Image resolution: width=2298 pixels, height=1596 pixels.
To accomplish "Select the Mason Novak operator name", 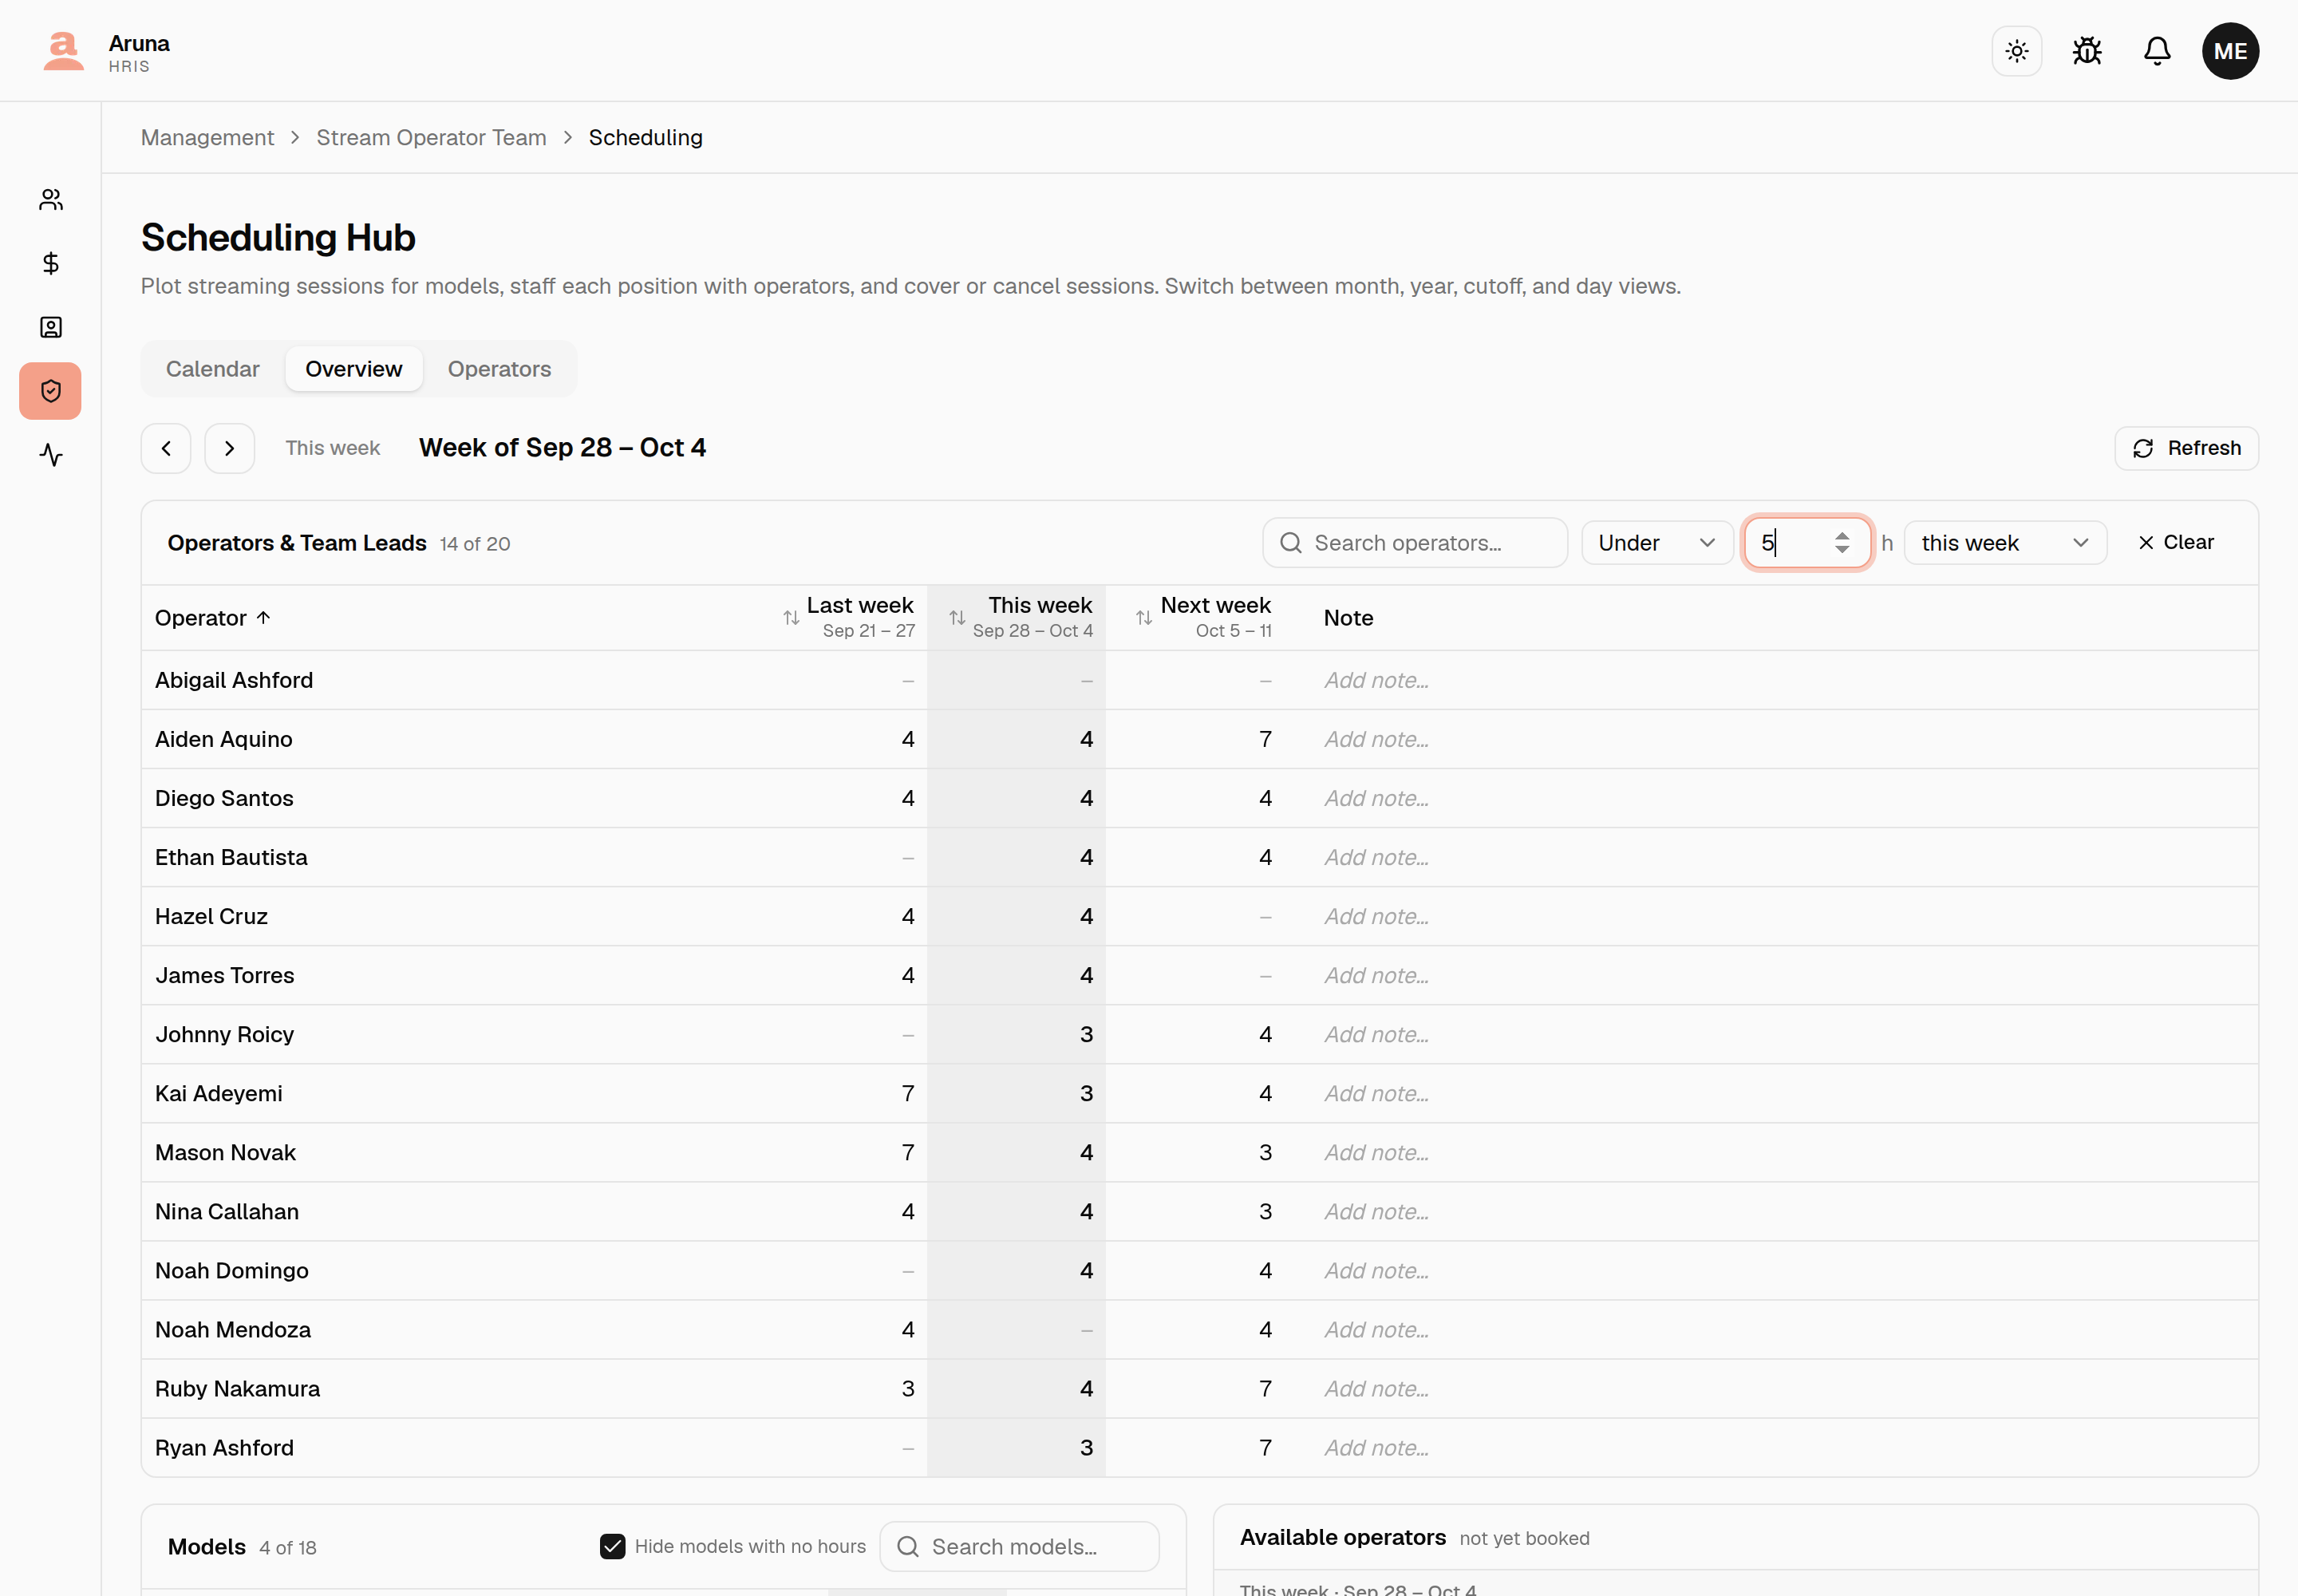I will click(225, 1152).
